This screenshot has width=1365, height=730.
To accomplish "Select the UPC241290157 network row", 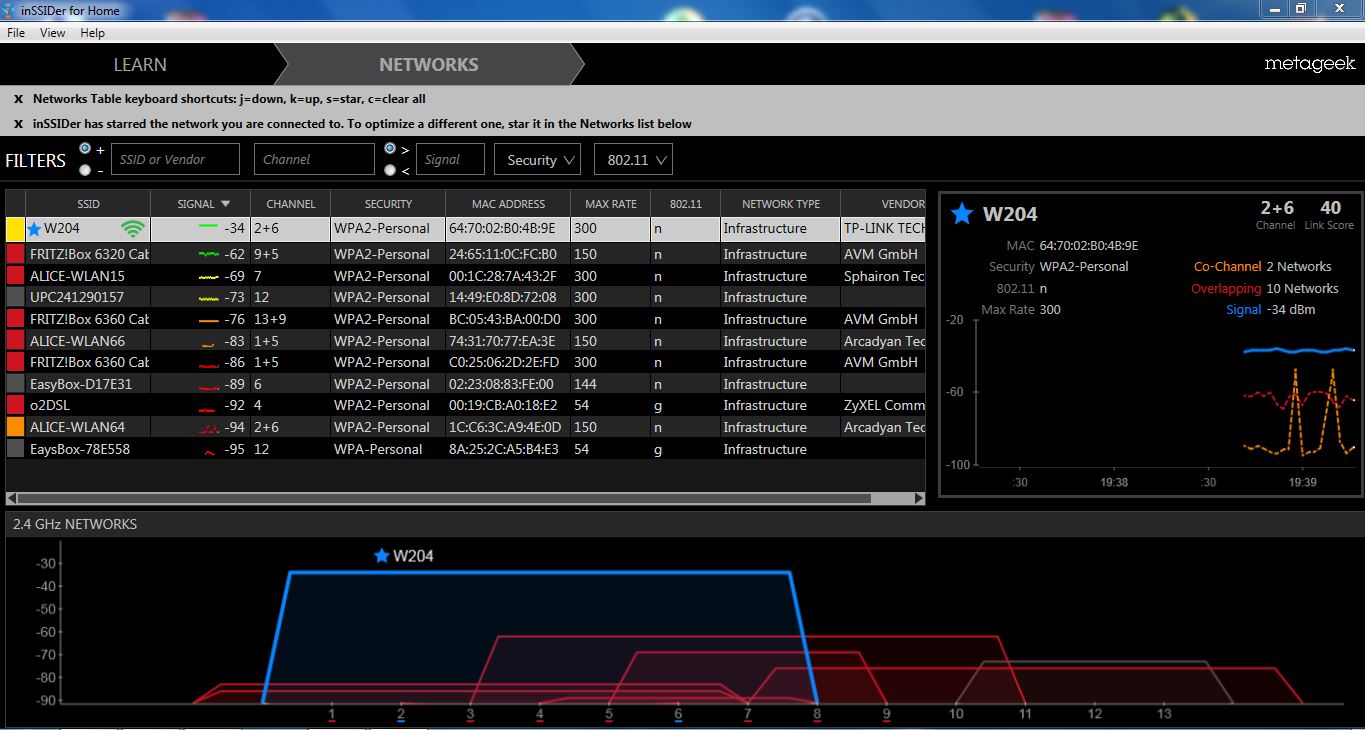I will tap(466, 297).
